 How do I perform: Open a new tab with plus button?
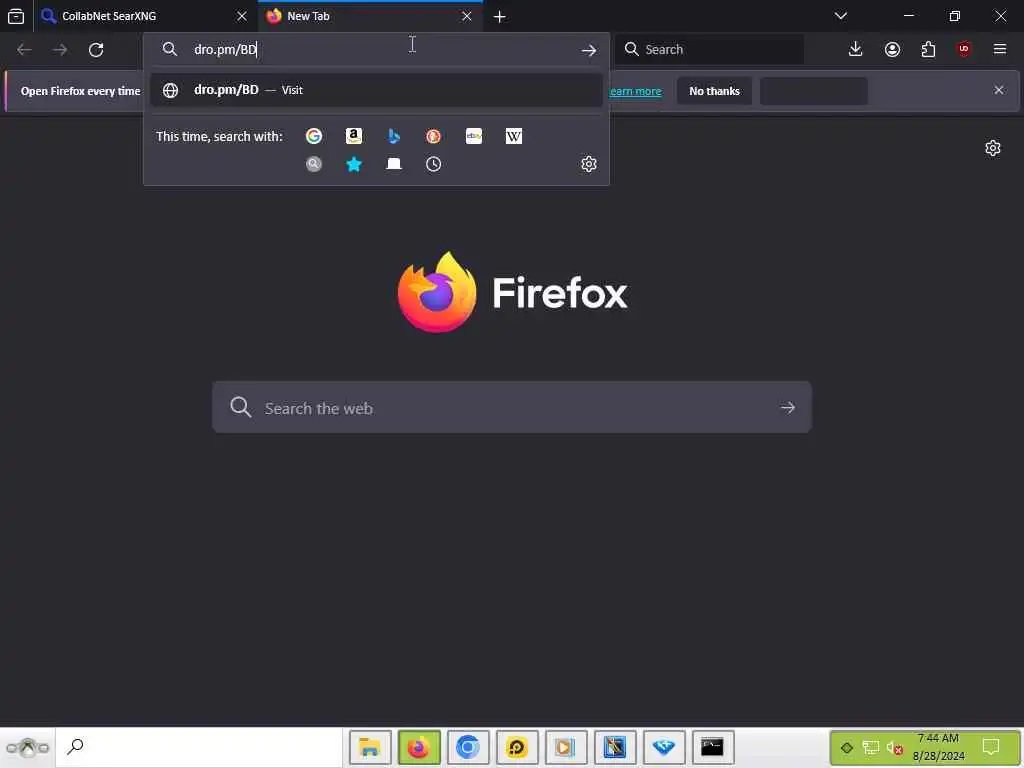pos(500,17)
